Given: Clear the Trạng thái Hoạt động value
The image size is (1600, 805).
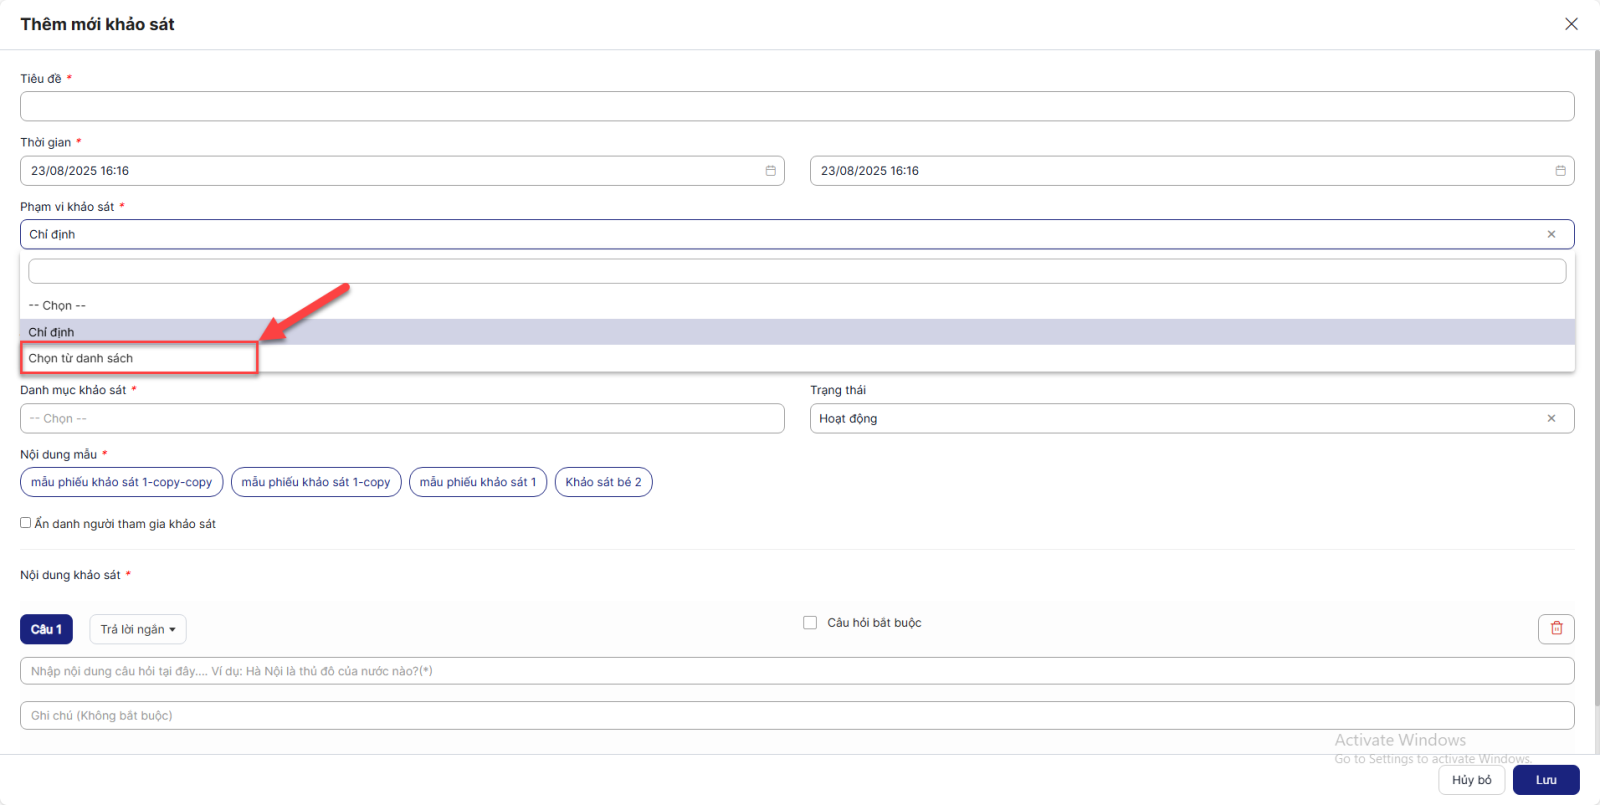Looking at the screenshot, I should pyautogui.click(x=1551, y=418).
